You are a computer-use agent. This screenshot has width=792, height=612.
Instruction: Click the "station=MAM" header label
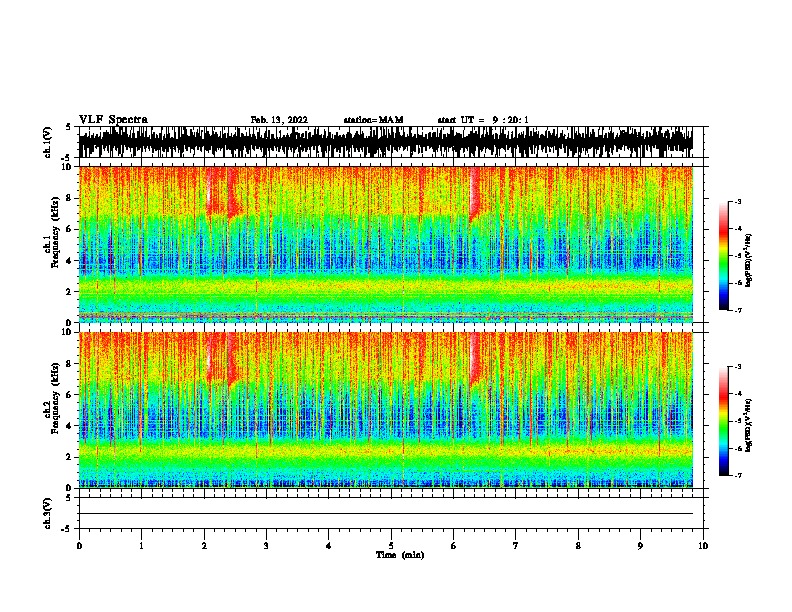click(x=373, y=120)
